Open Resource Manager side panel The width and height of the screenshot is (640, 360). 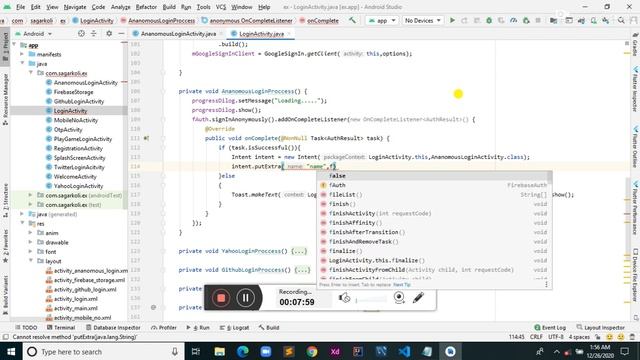coord(5,98)
